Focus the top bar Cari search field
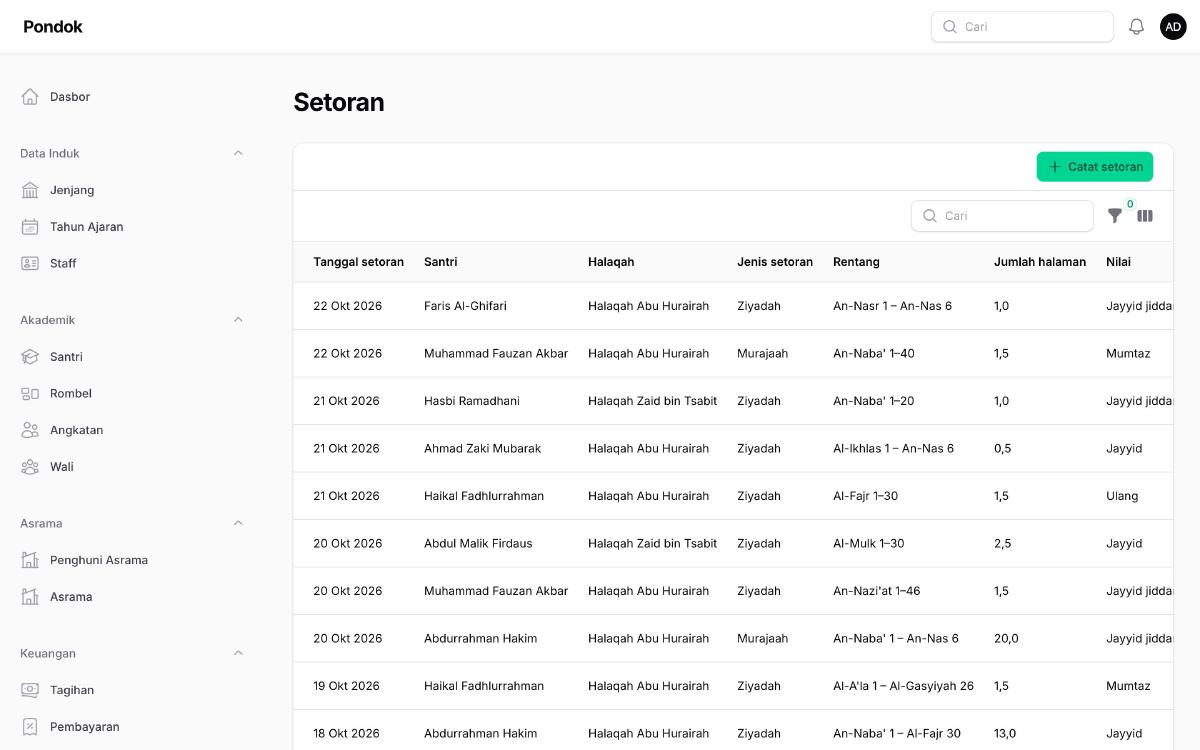 coord(1022,27)
